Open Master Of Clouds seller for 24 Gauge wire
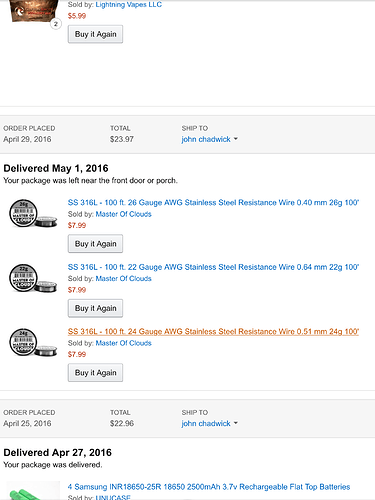The height and width of the screenshot is (500, 375). 123,343
